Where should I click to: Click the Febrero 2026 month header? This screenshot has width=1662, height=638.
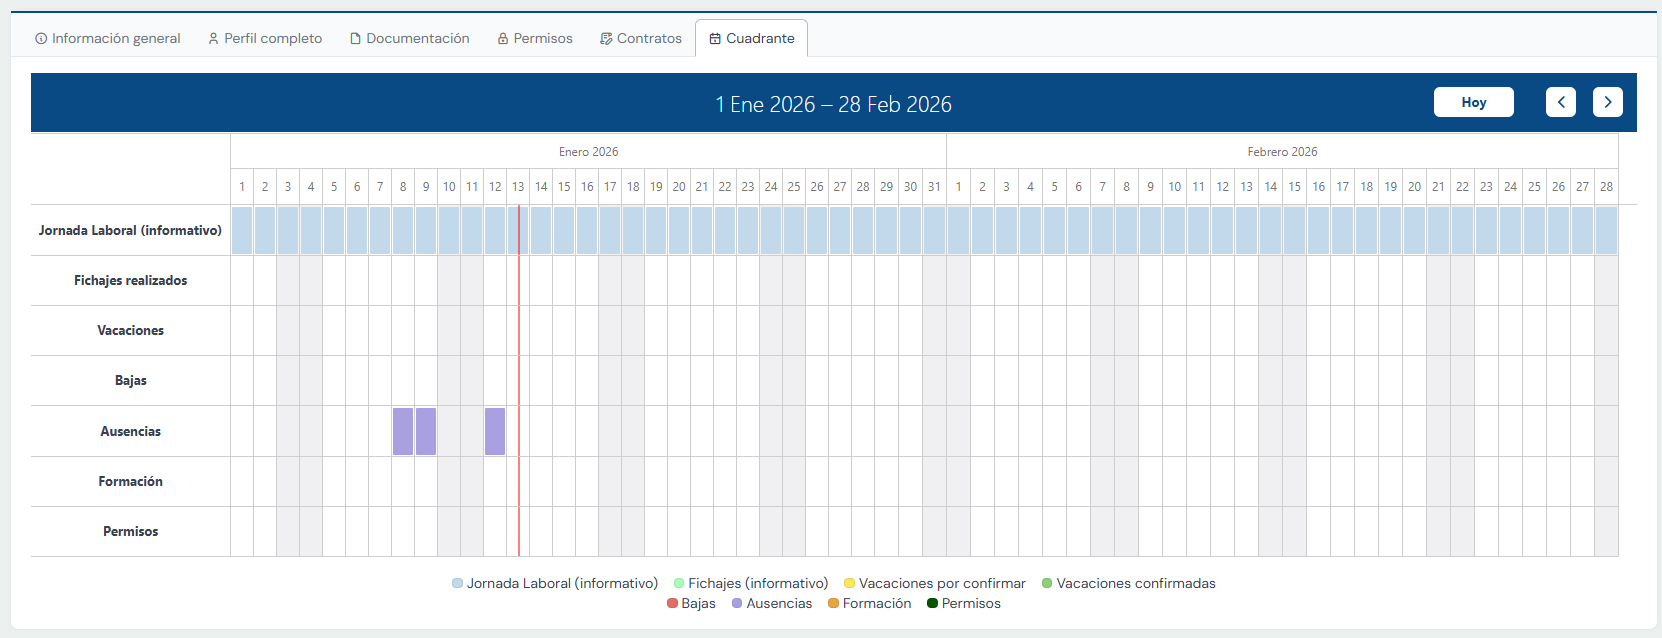point(1282,152)
